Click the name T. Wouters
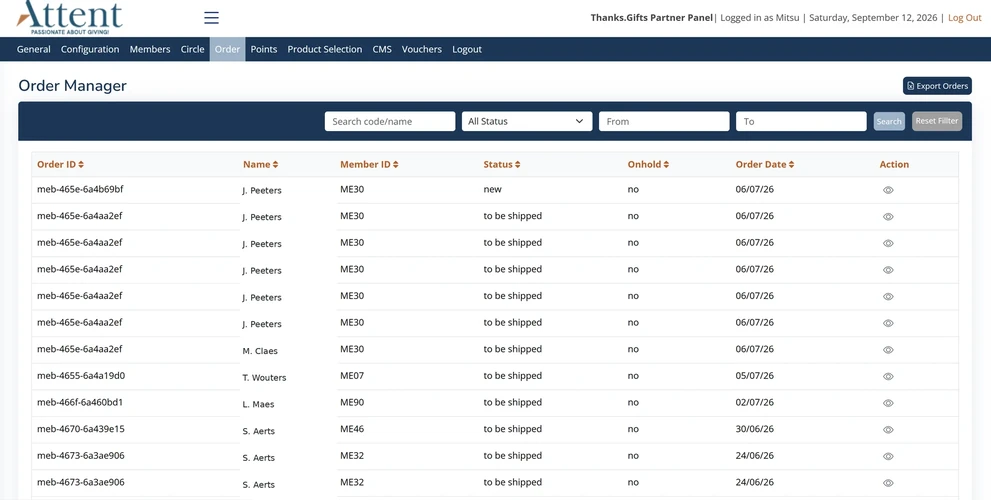Viewport: 991px width, 500px height. pyautogui.click(x=264, y=377)
